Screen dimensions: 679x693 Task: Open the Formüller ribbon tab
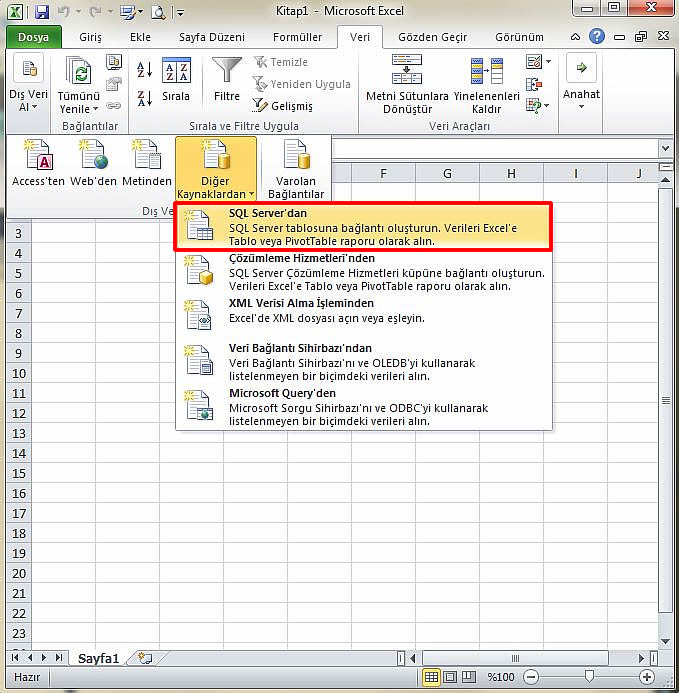point(298,37)
